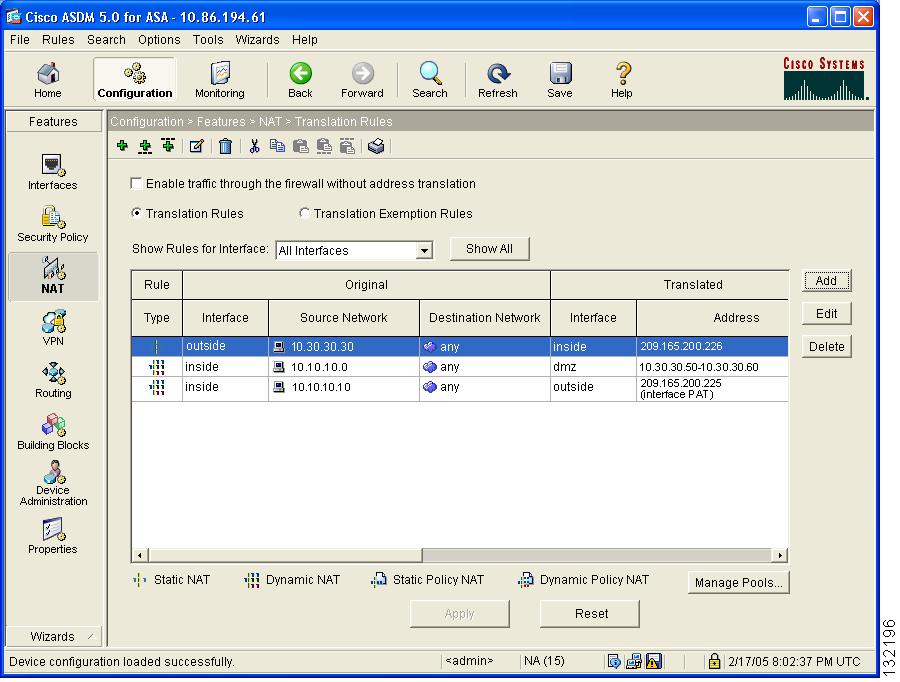The width and height of the screenshot is (900, 682).
Task: Click the print rules icon
Action: tap(376, 146)
